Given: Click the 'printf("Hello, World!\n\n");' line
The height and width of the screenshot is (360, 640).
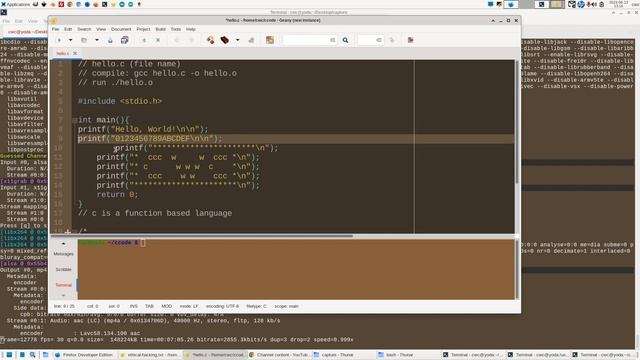Looking at the screenshot, I should pyautogui.click(x=143, y=129).
